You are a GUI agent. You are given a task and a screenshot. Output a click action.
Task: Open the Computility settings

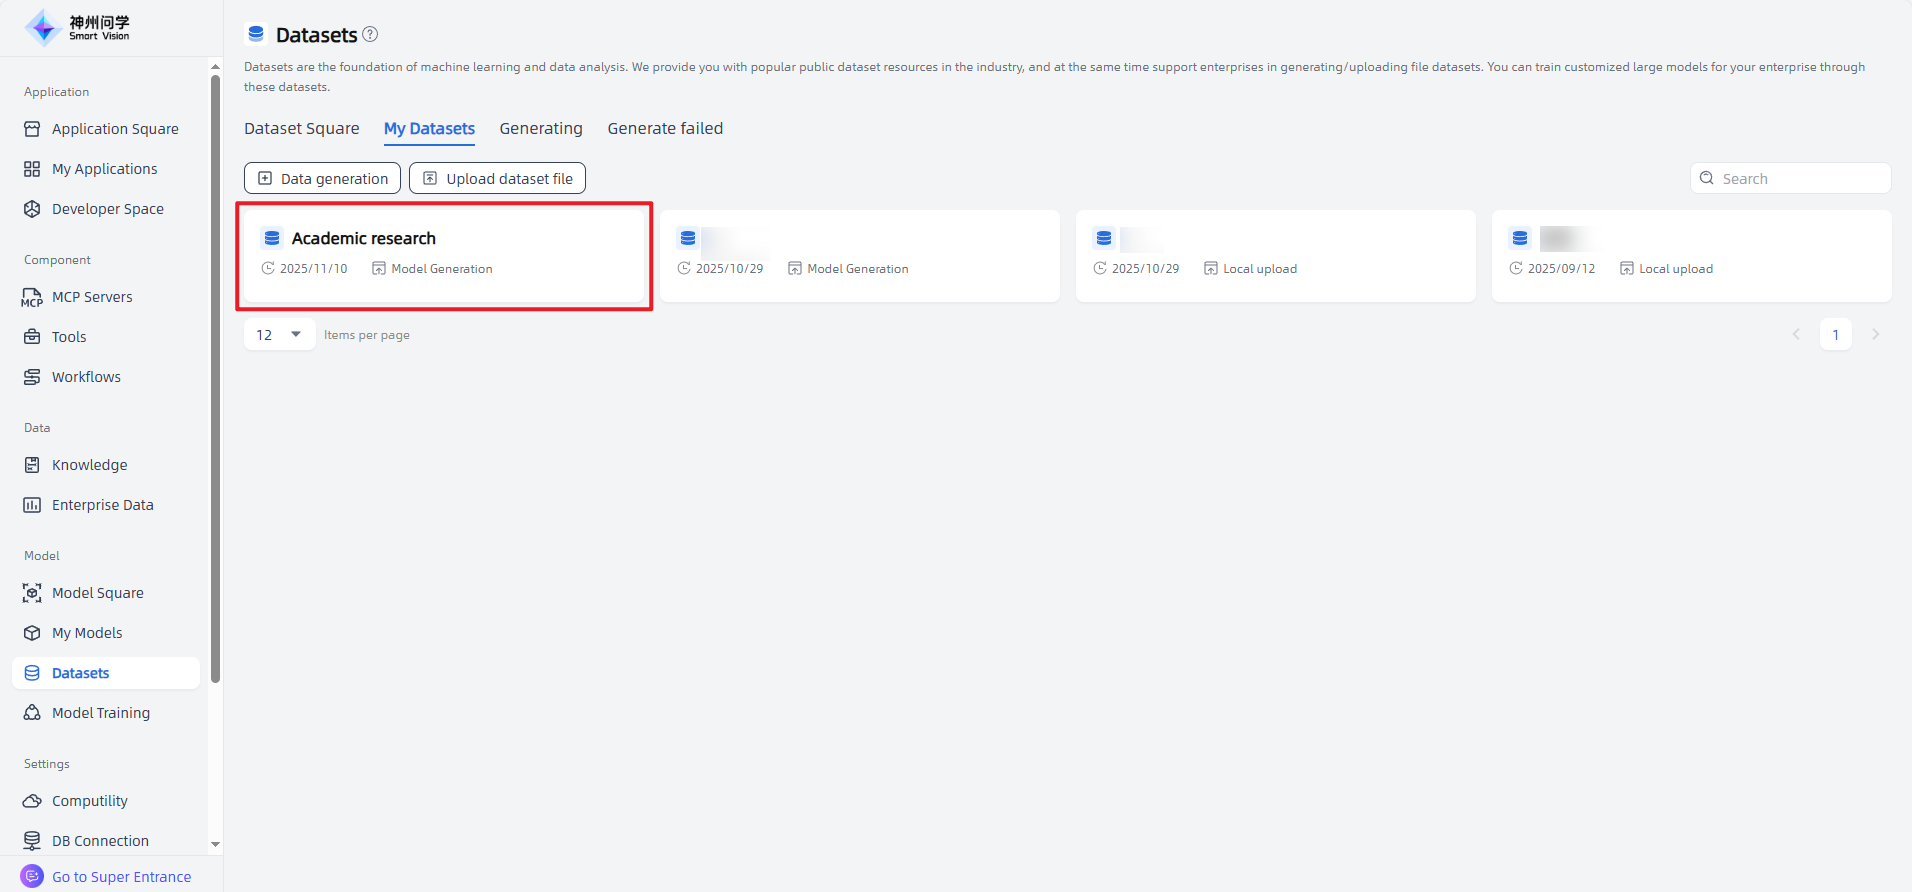89,801
